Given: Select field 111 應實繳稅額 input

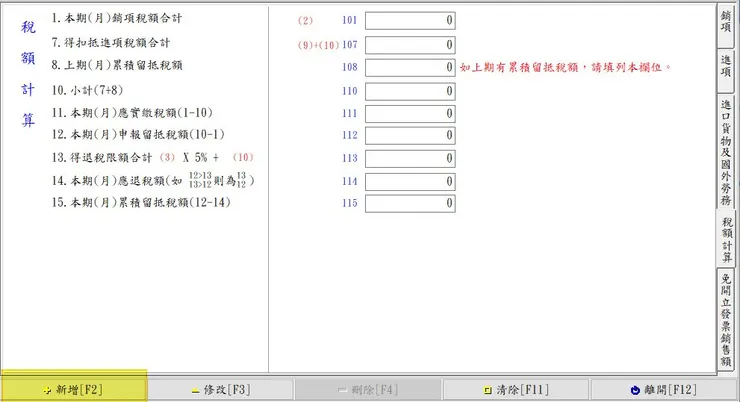Looking at the screenshot, I should 410,114.
